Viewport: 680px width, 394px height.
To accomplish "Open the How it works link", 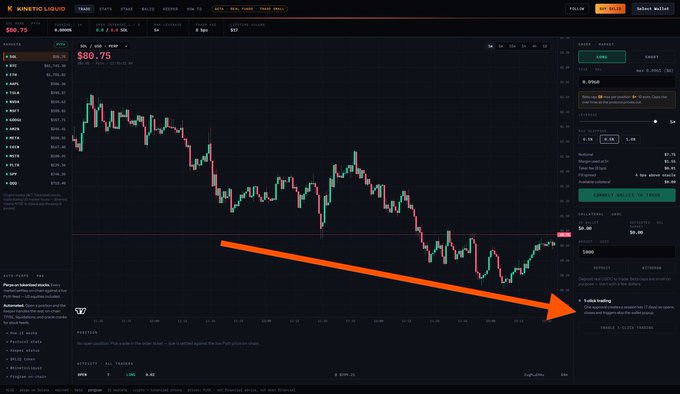I will [x=23, y=333].
